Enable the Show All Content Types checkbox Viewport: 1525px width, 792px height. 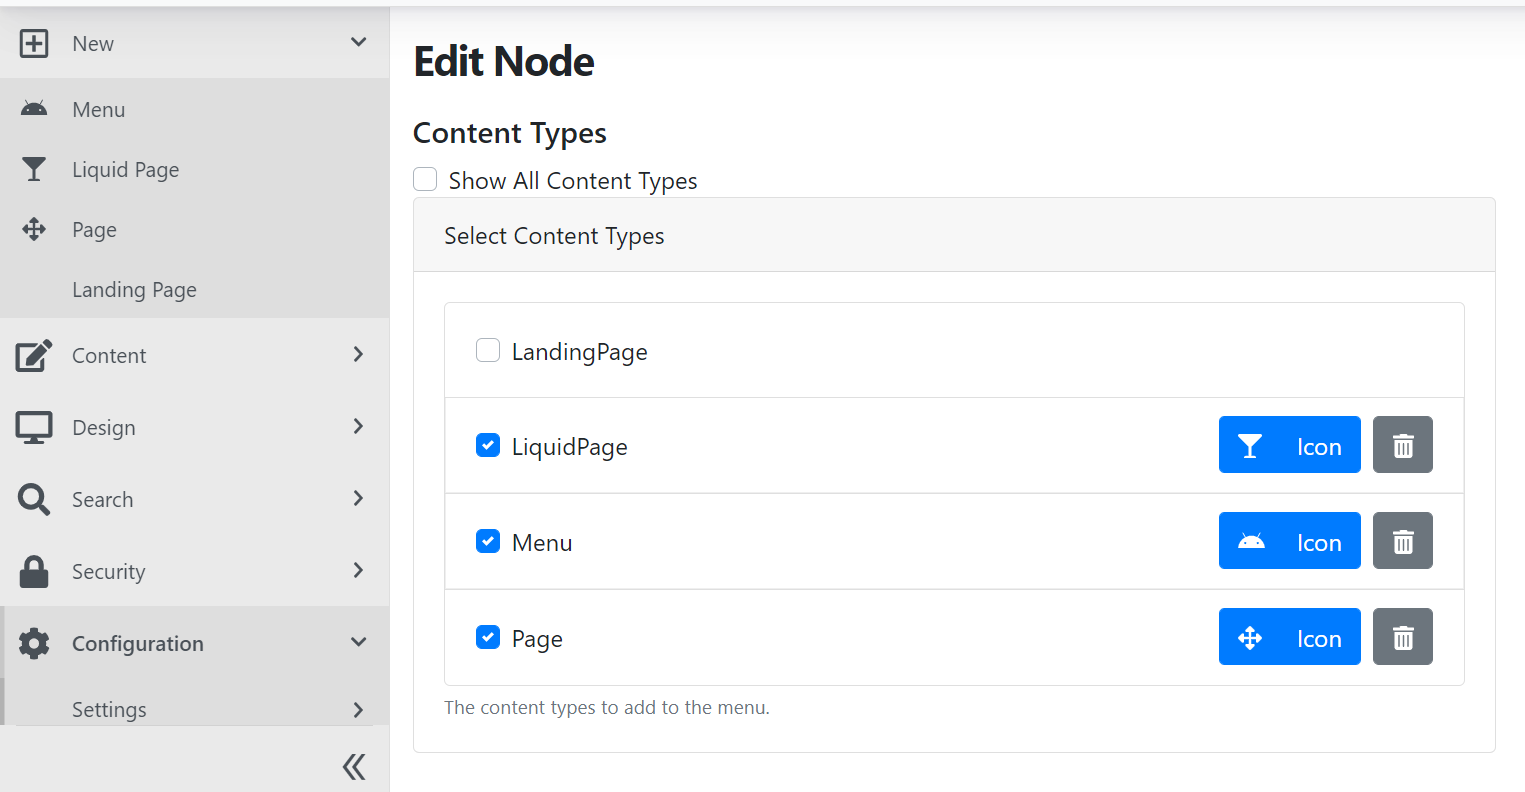tap(424, 178)
